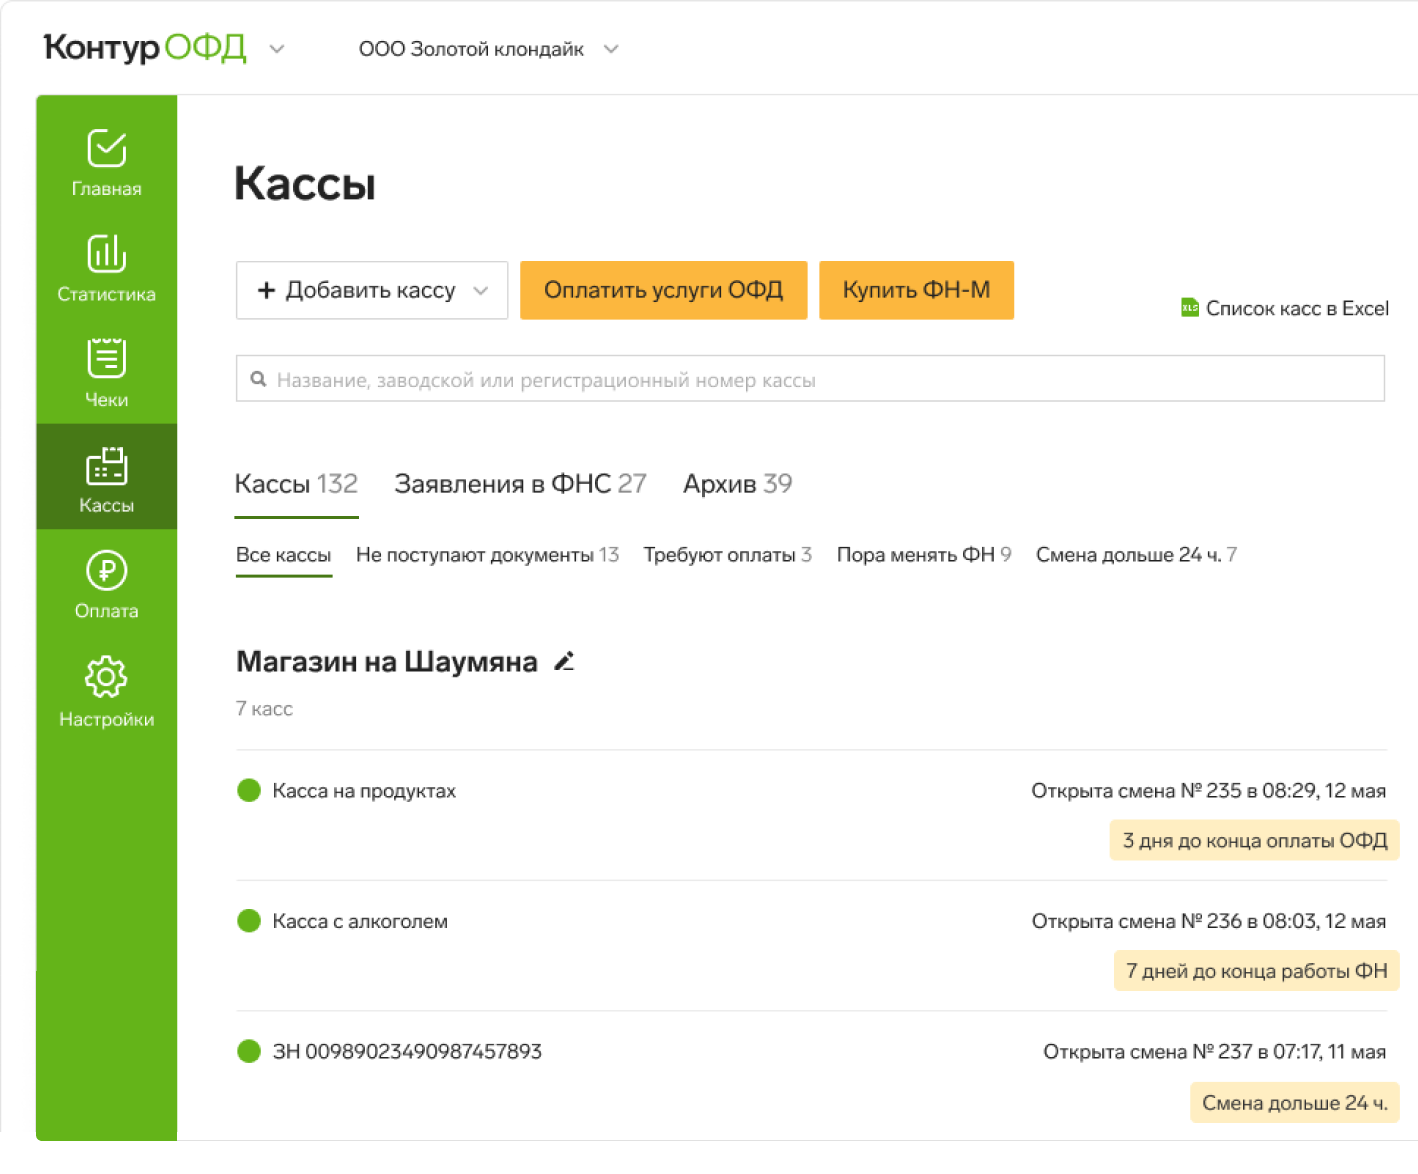The height and width of the screenshot is (1174, 1418).
Task: Open the Касса с алкоголем entry
Action: point(360,922)
